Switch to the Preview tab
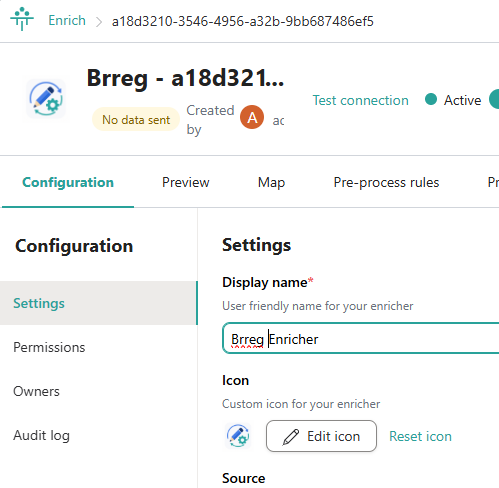The width and height of the screenshot is (499, 488). pos(186,182)
